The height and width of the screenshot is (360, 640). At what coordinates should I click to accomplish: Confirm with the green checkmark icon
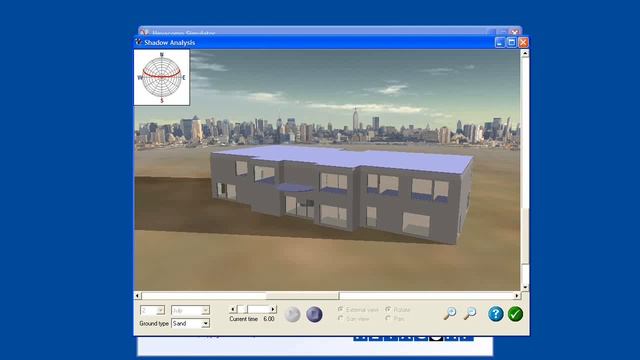point(516,314)
